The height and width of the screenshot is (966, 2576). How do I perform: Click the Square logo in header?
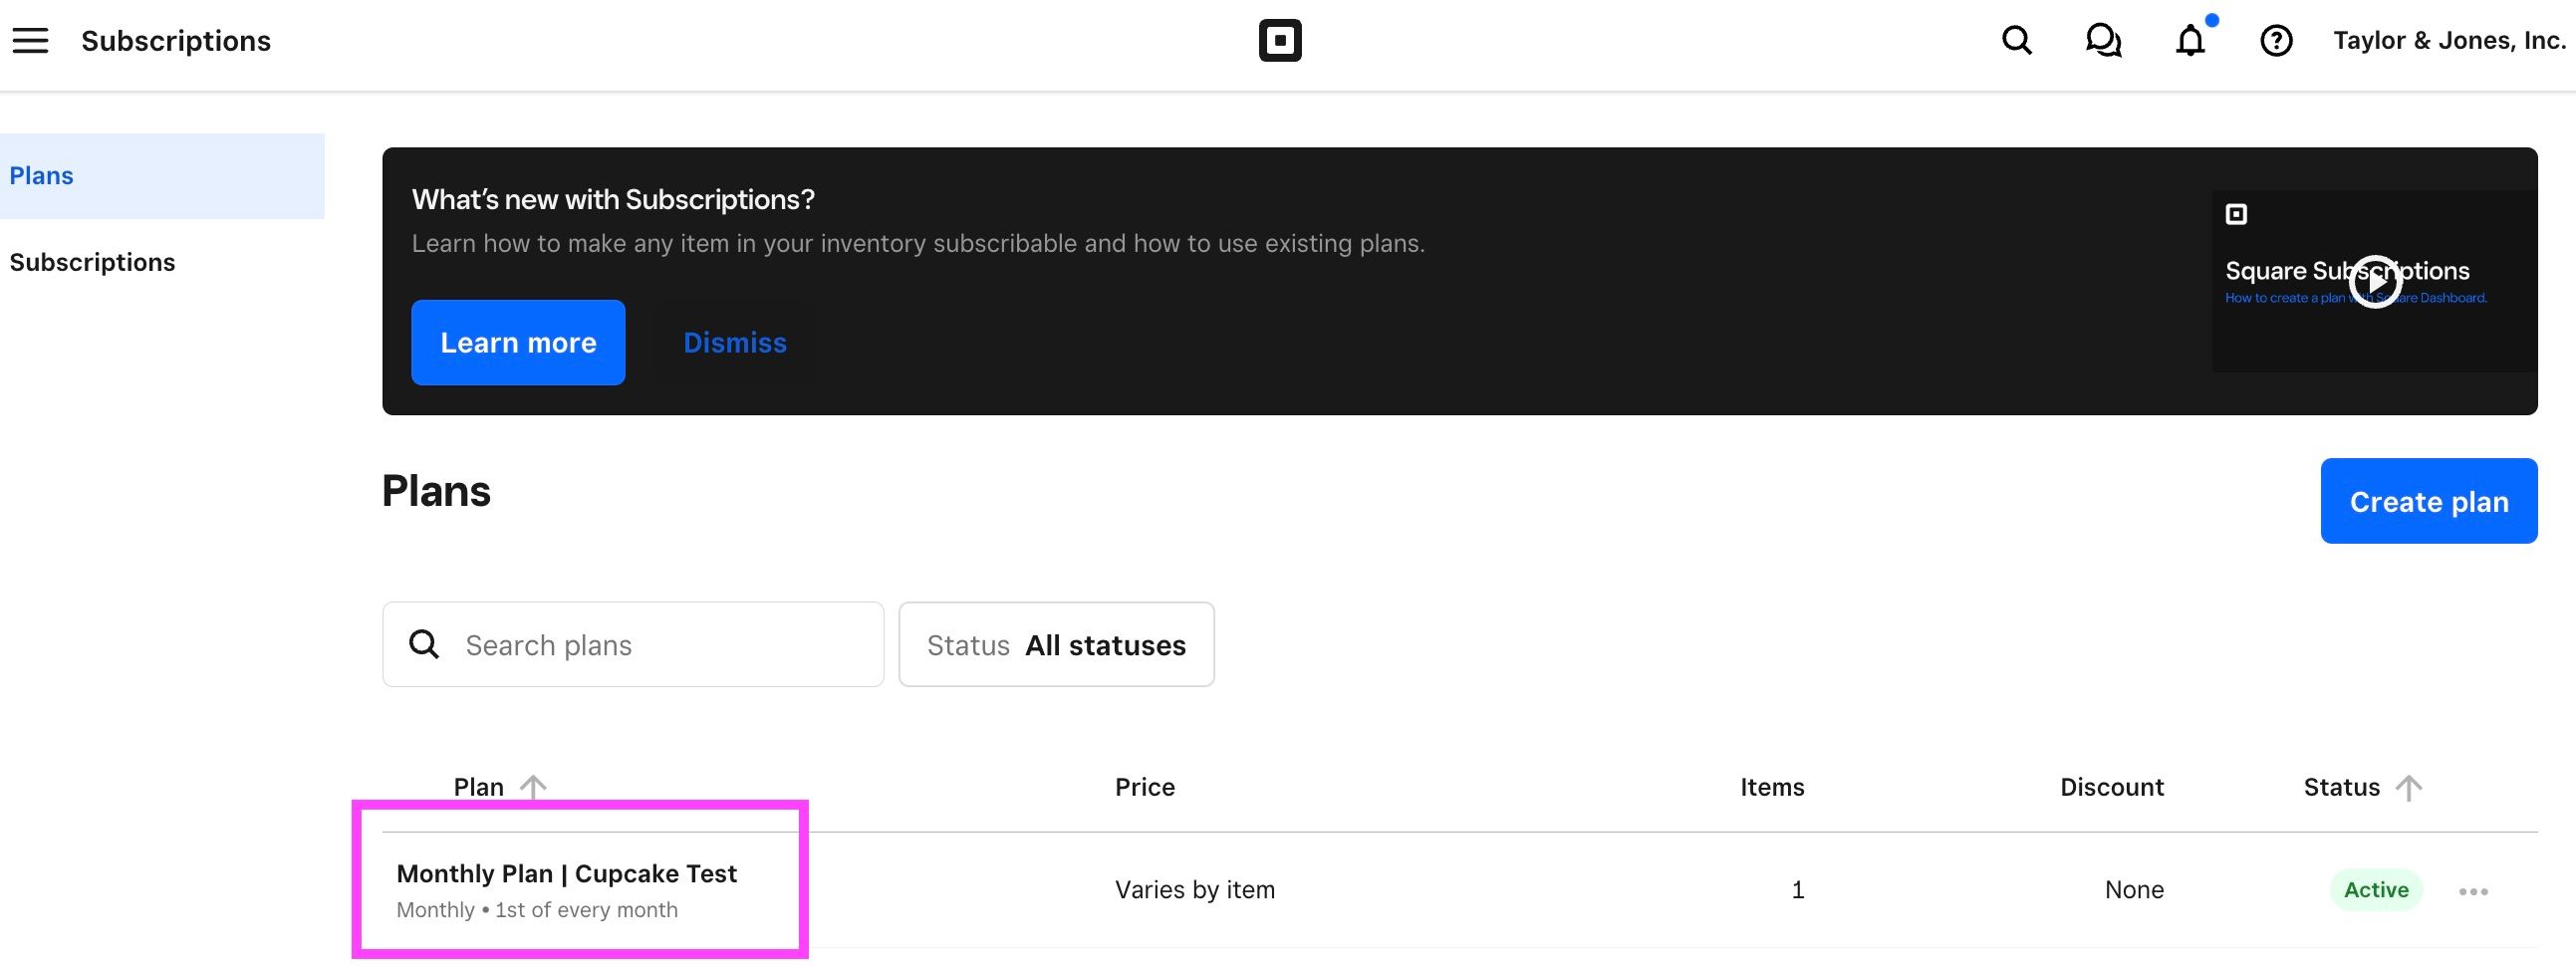[1279, 41]
